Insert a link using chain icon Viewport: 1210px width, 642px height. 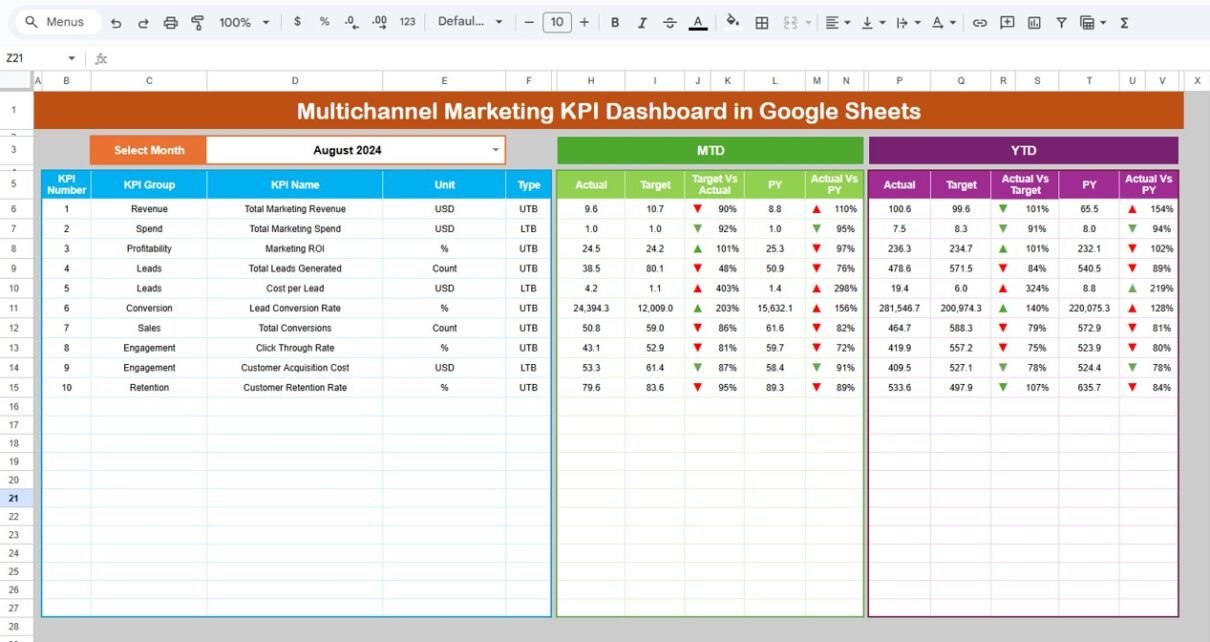coord(980,22)
